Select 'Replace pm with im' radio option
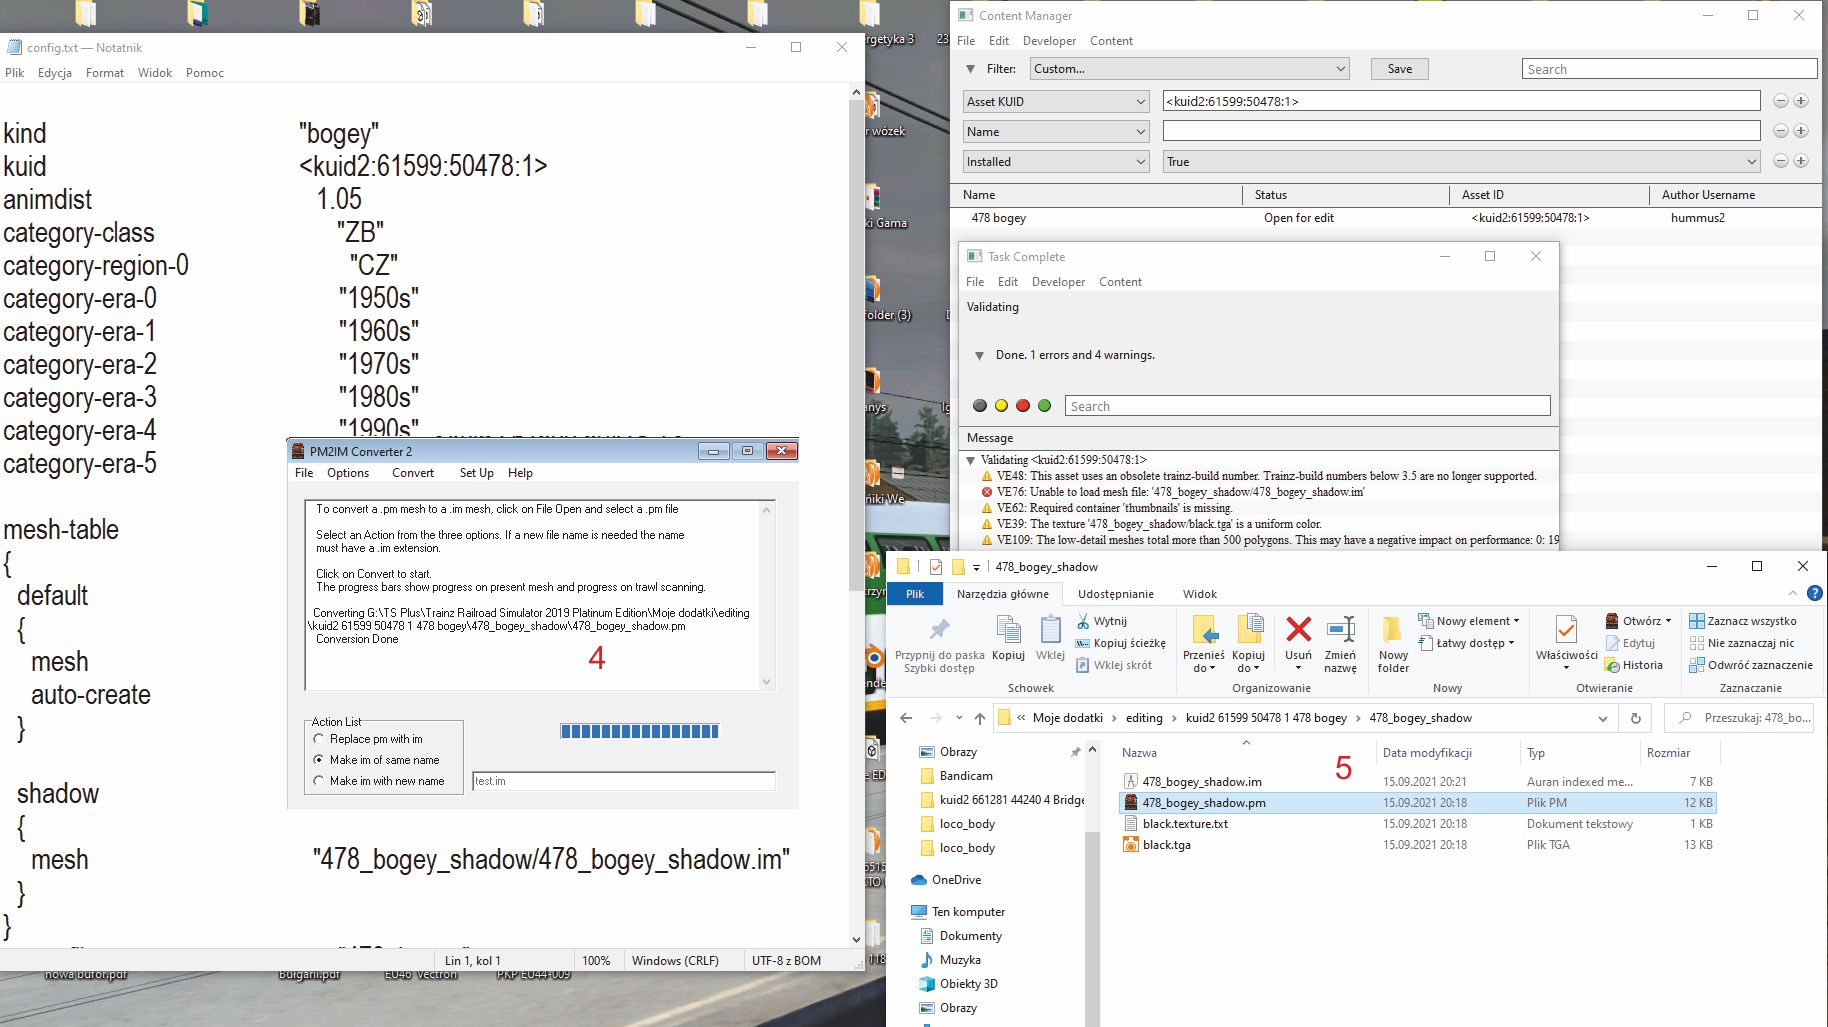Viewport: 1828px width, 1027px height. point(319,739)
